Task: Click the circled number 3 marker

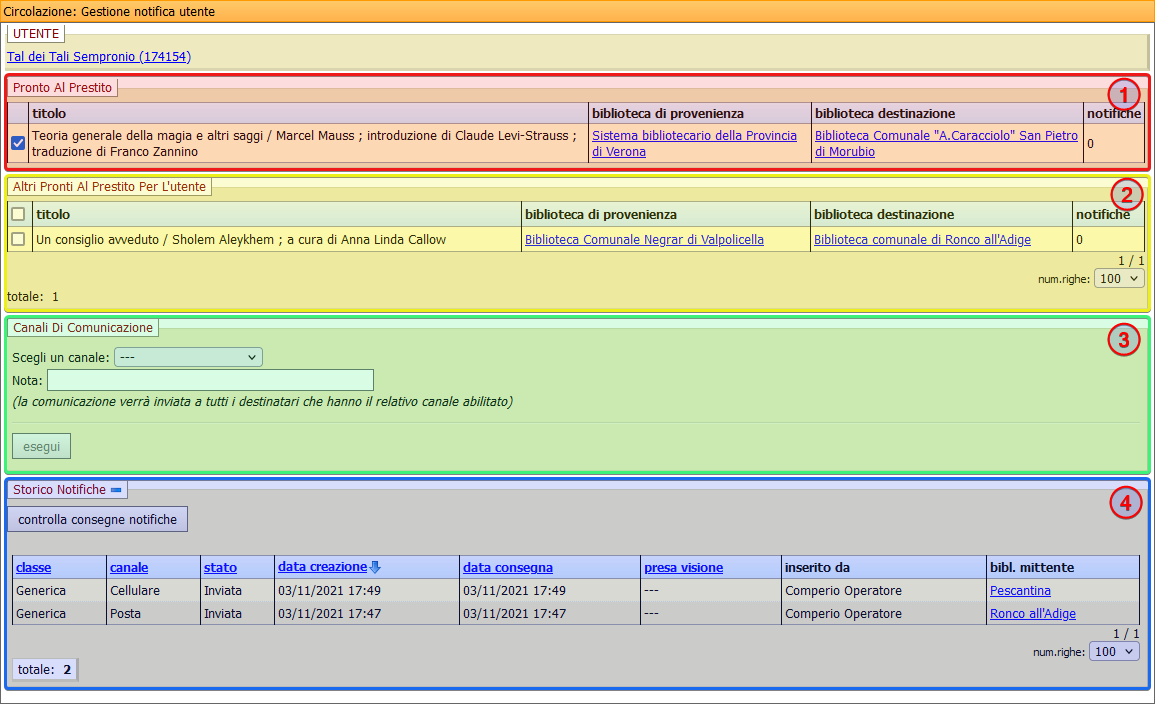Action: click(x=1123, y=340)
